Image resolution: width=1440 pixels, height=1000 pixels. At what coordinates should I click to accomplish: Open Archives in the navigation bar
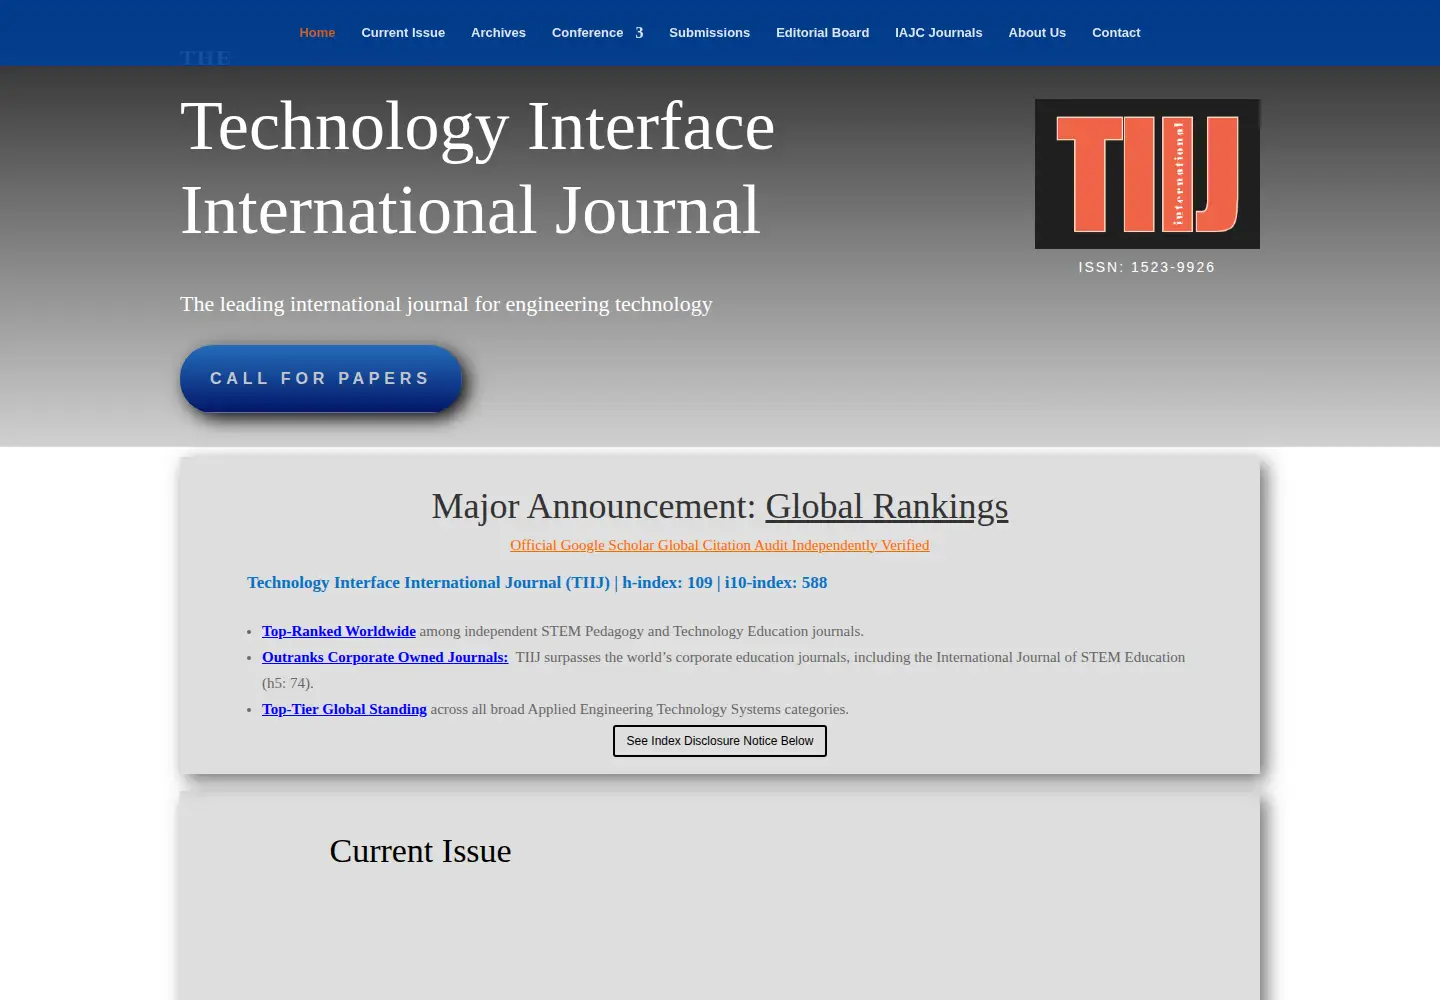pos(498,33)
